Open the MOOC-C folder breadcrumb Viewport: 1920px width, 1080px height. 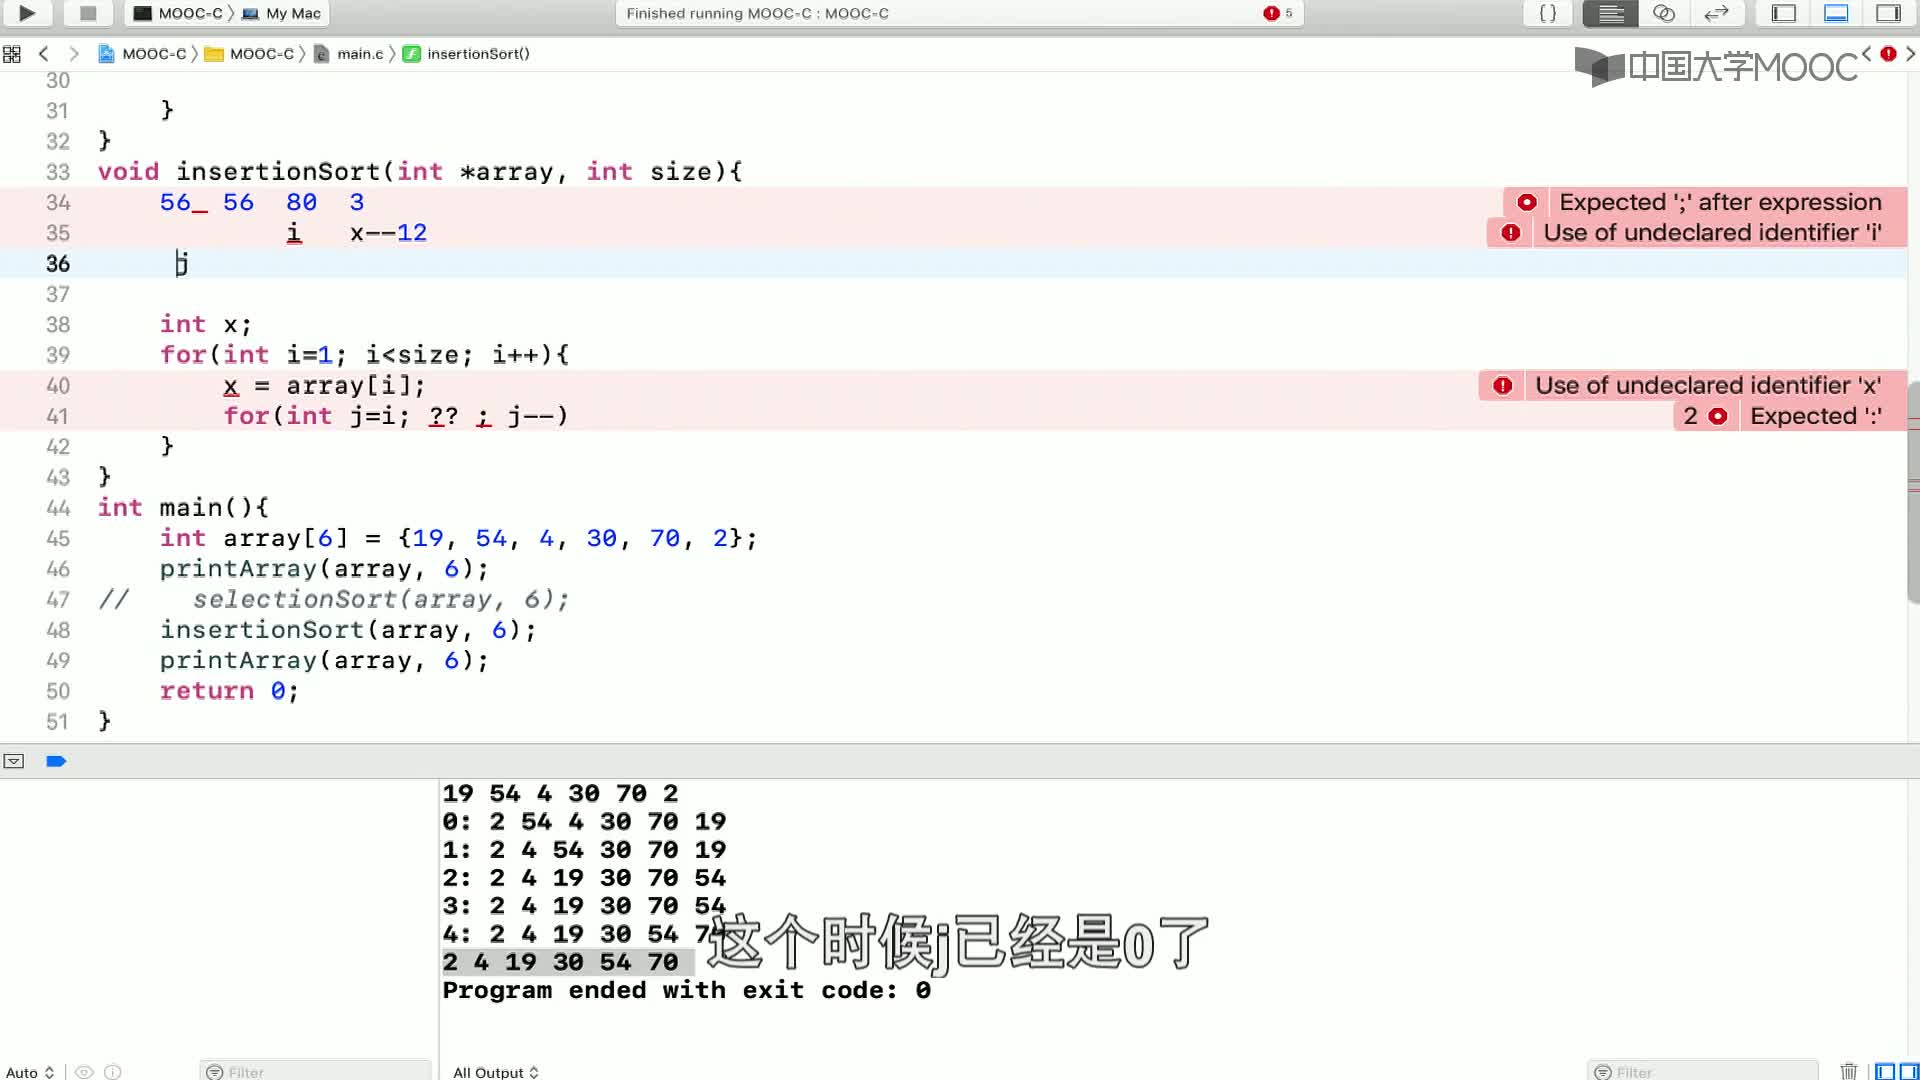click(x=250, y=54)
